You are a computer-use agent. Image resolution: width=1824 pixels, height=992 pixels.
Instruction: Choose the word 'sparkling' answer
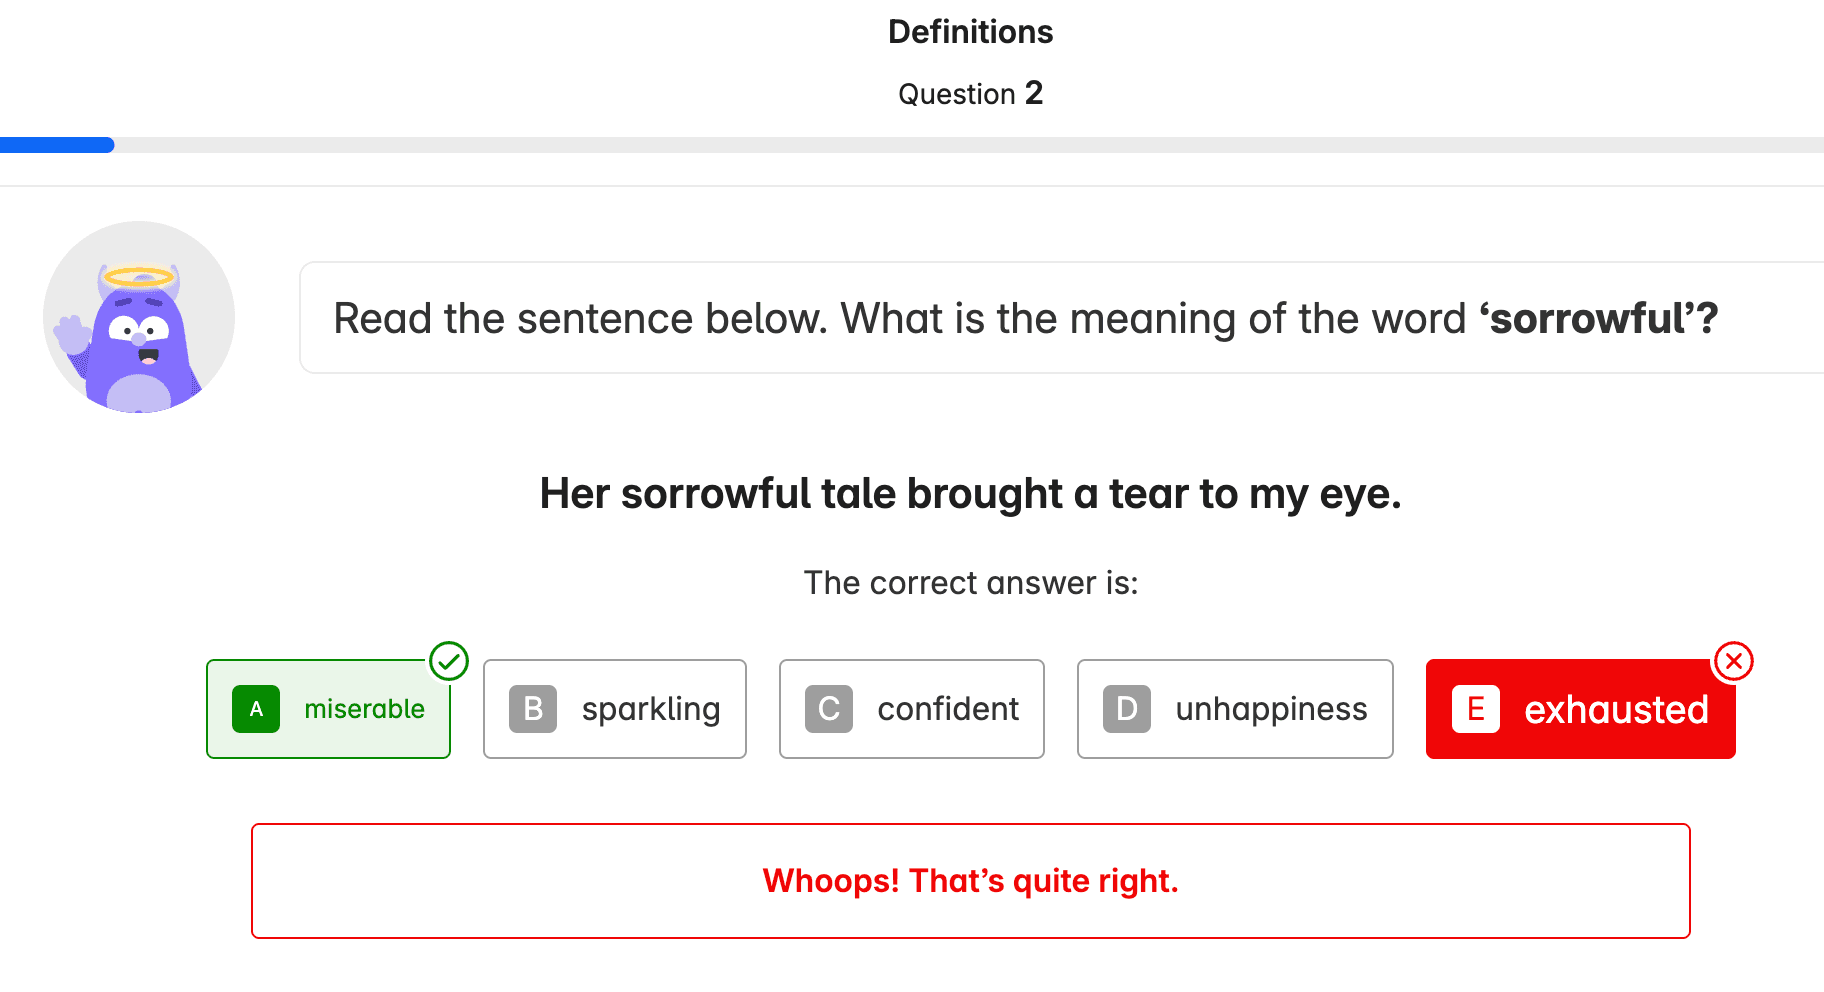pyautogui.click(x=651, y=709)
